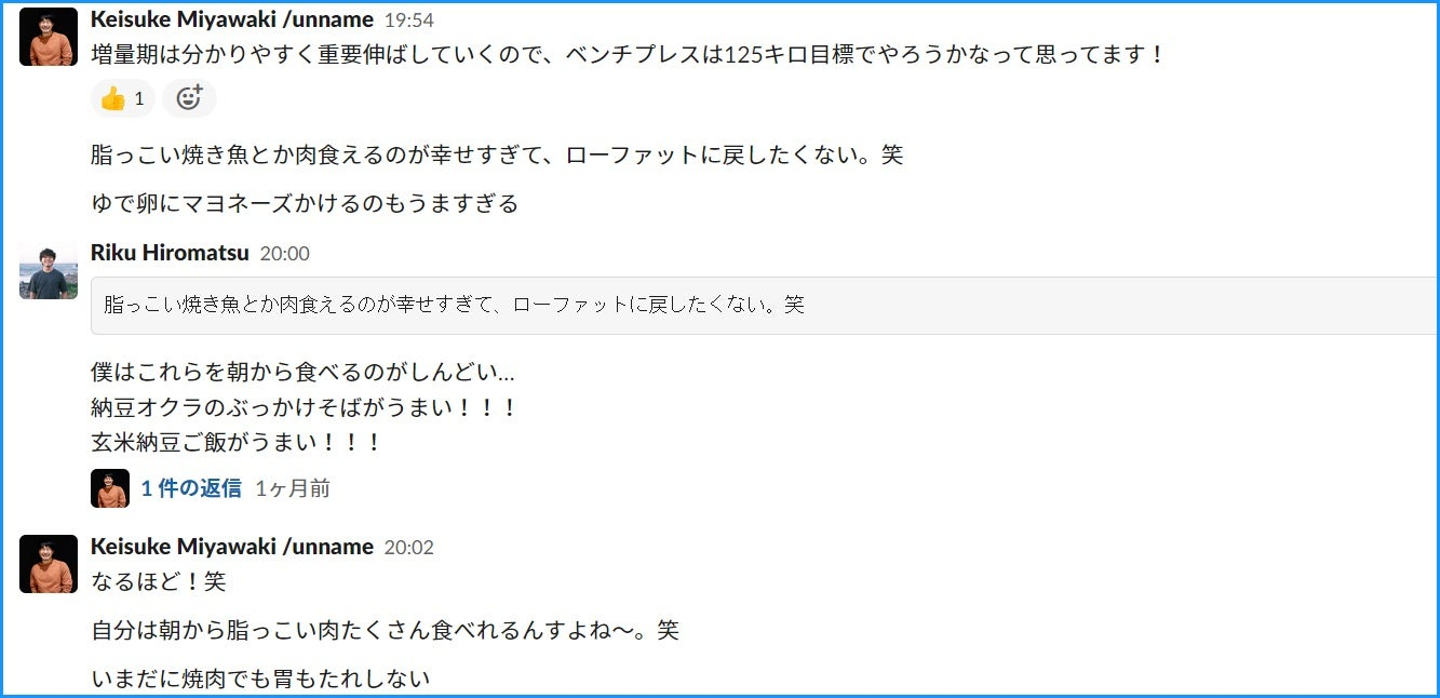Toggle the thumbs-up reaction on the bench press message

(x=123, y=98)
